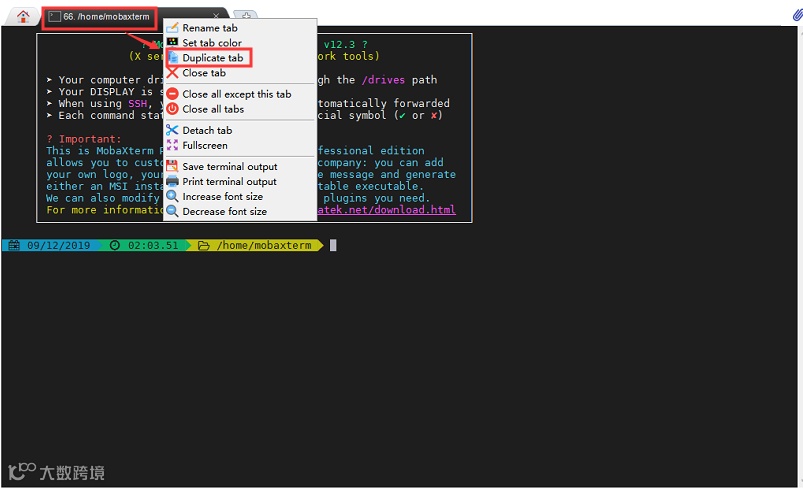Click the /drives path text
The image size is (803, 488).
(383, 80)
